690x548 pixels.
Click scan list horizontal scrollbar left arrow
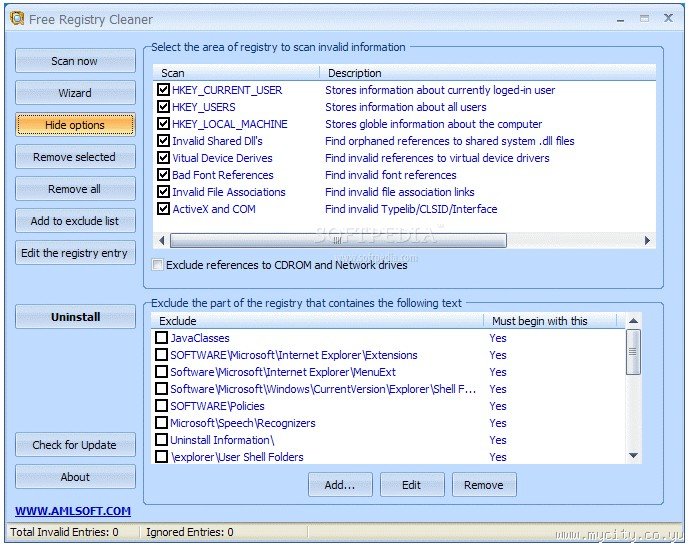coord(161,240)
